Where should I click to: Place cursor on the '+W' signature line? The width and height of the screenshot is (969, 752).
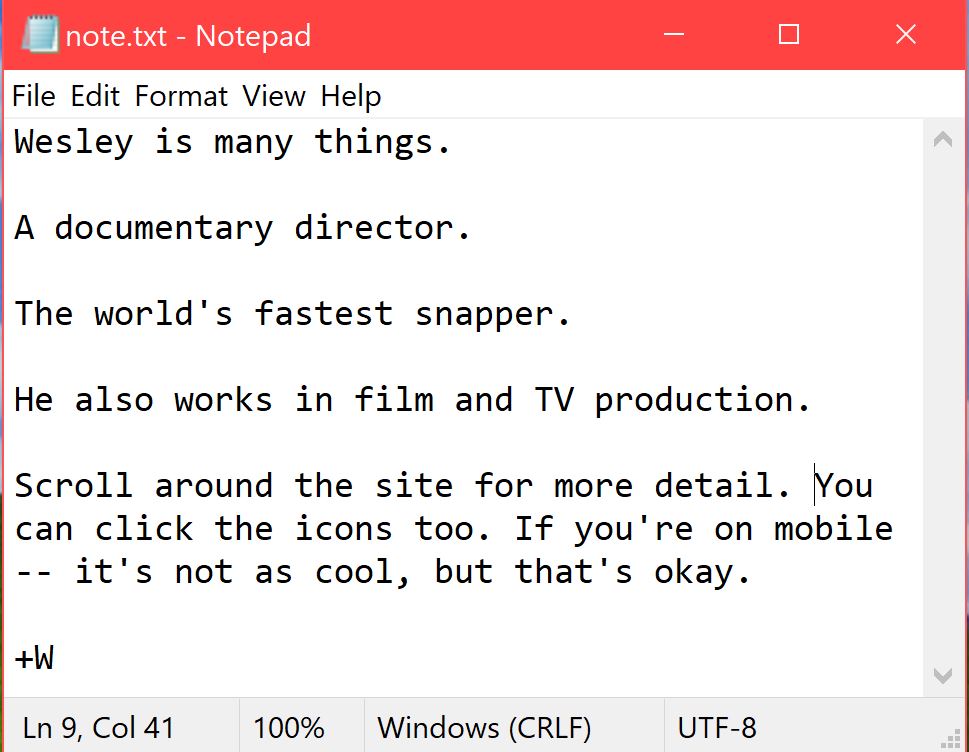pyautogui.click(x=35, y=658)
